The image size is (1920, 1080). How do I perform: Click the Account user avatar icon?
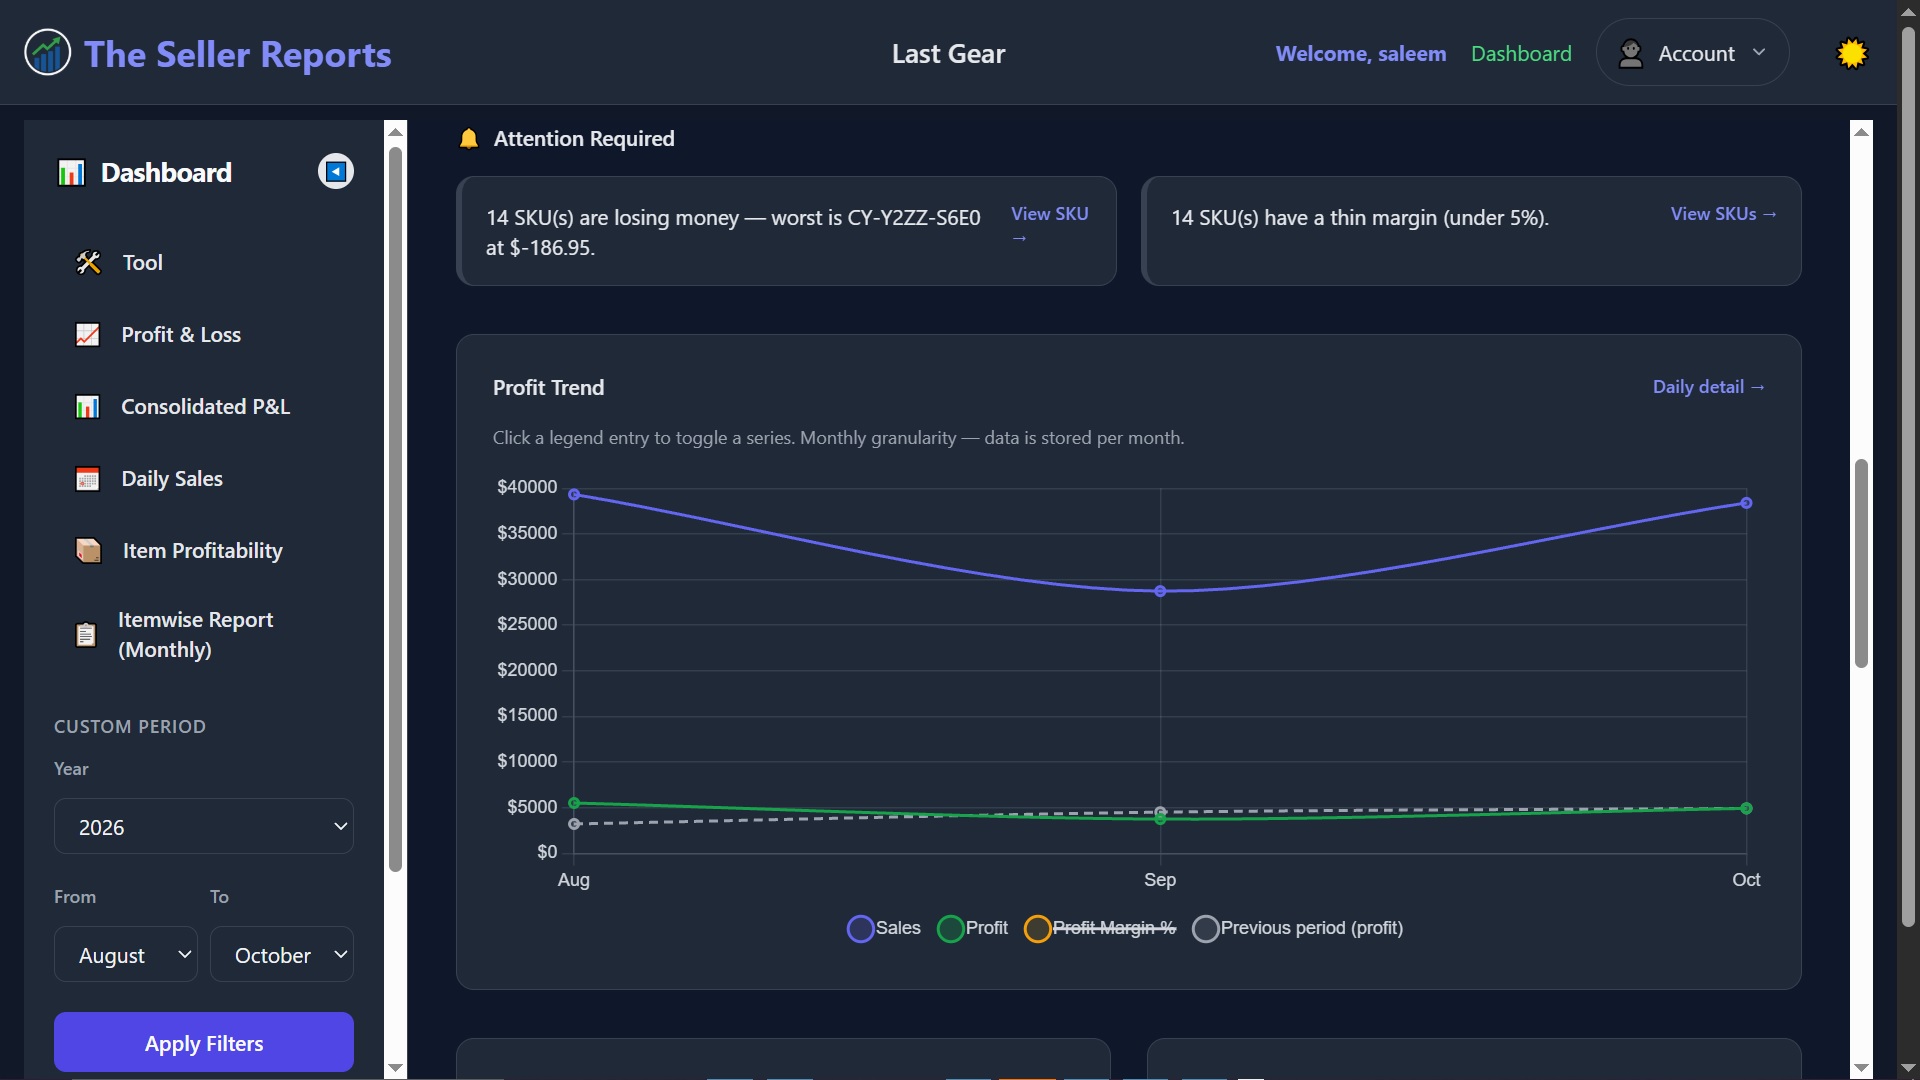(x=1631, y=53)
